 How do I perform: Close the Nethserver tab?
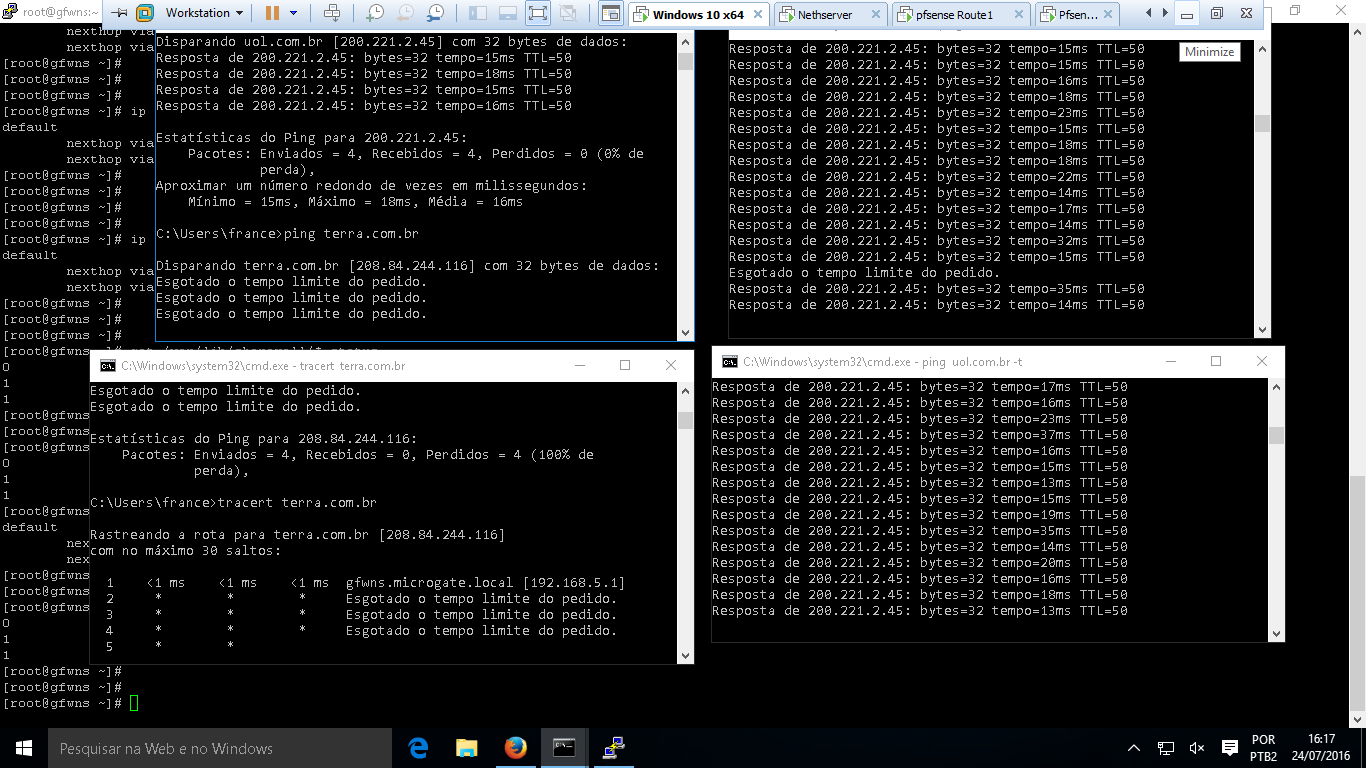coord(876,15)
